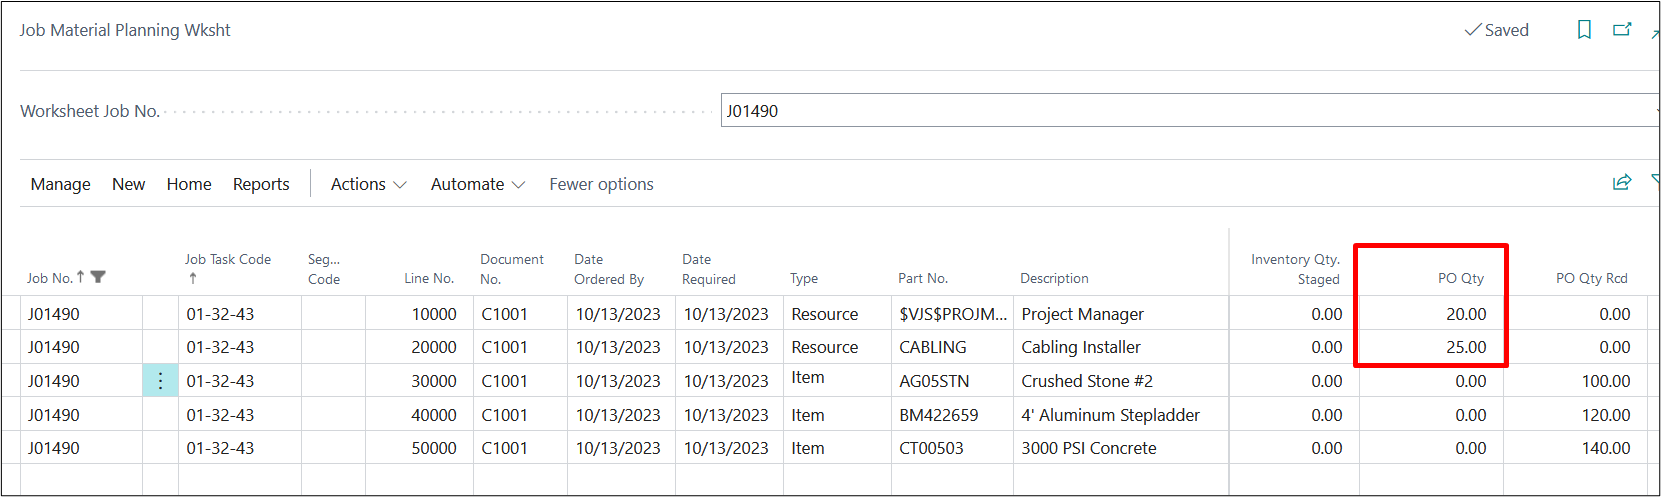Open the Reports tab
The height and width of the screenshot is (497, 1661).
coord(261,184)
